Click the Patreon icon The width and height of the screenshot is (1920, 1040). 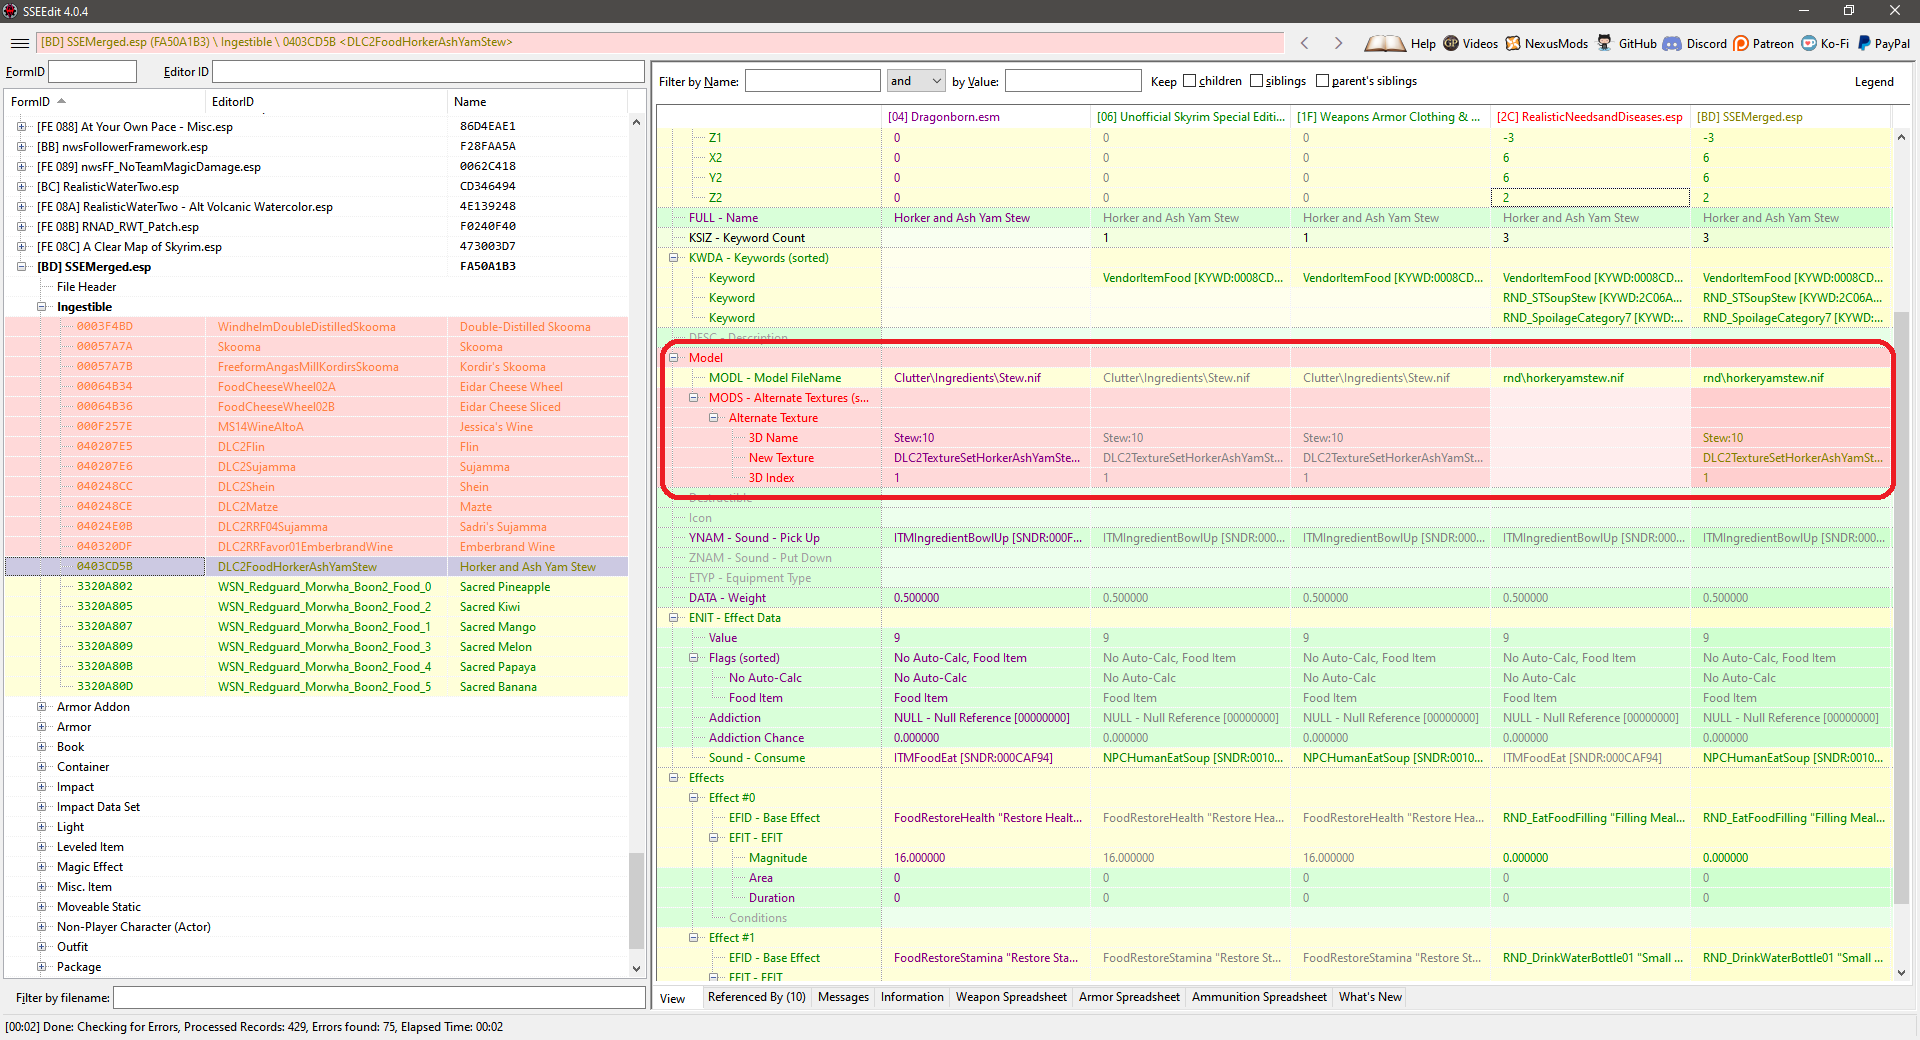[1763, 43]
